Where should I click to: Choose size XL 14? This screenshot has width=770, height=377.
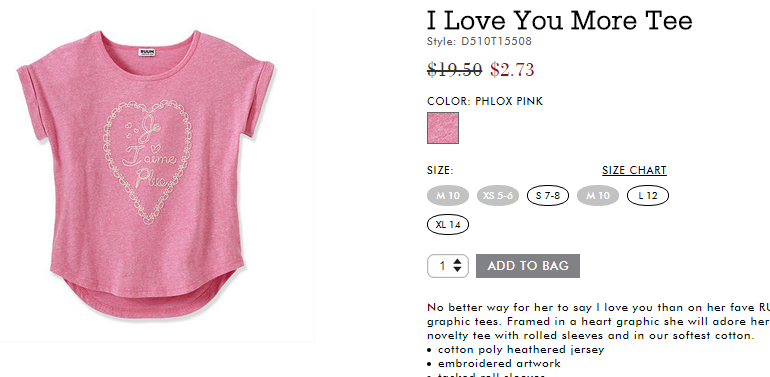click(448, 225)
